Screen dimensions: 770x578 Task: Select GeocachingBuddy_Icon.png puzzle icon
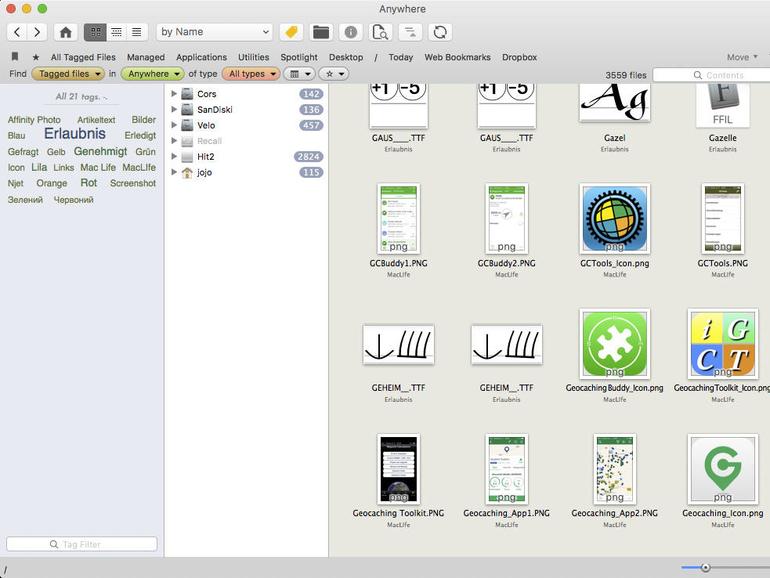click(614, 344)
